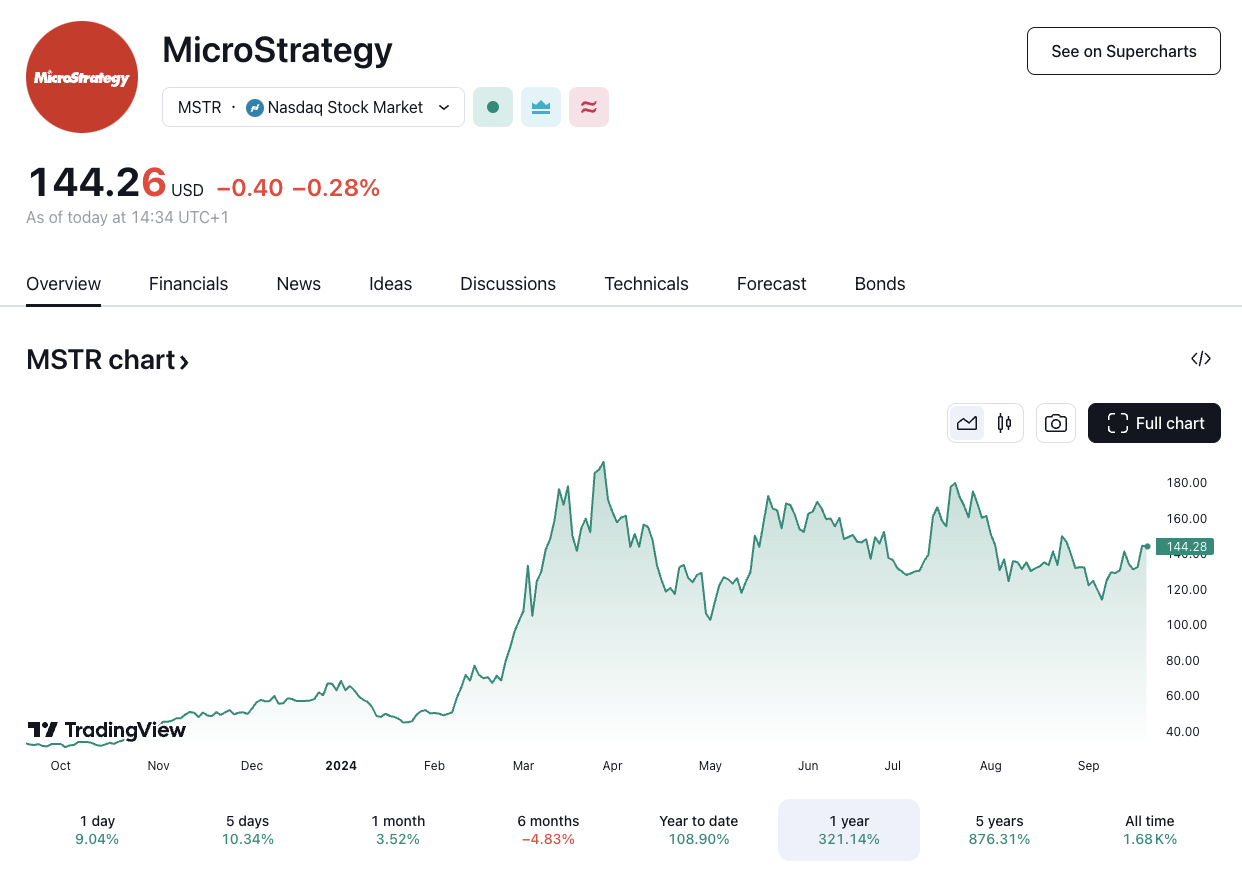Click the See on Supercharts button

pyautogui.click(x=1123, y=50)
